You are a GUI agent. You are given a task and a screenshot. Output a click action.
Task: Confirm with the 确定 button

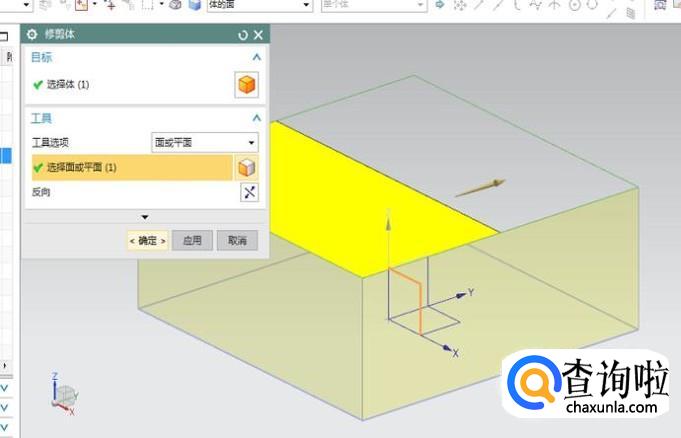click(x=148, y=240)
